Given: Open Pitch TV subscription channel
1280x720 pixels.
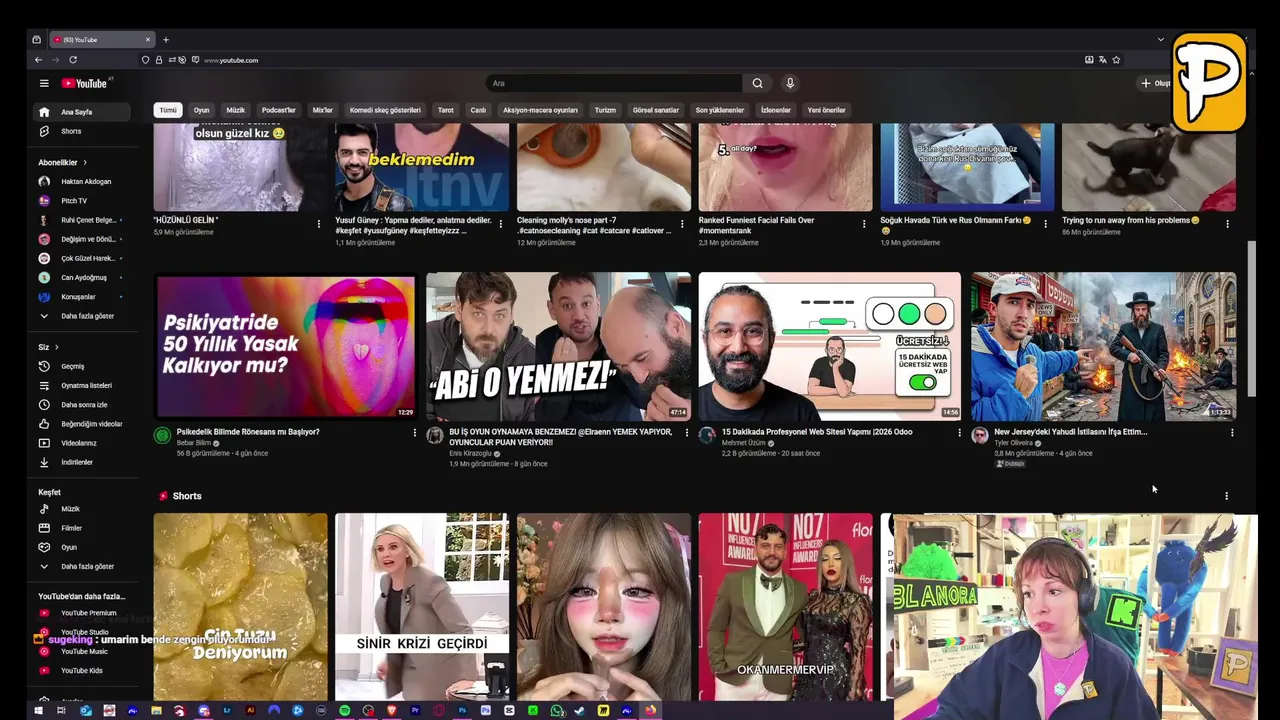Looking at the screenshot, I should click(82, 201).
